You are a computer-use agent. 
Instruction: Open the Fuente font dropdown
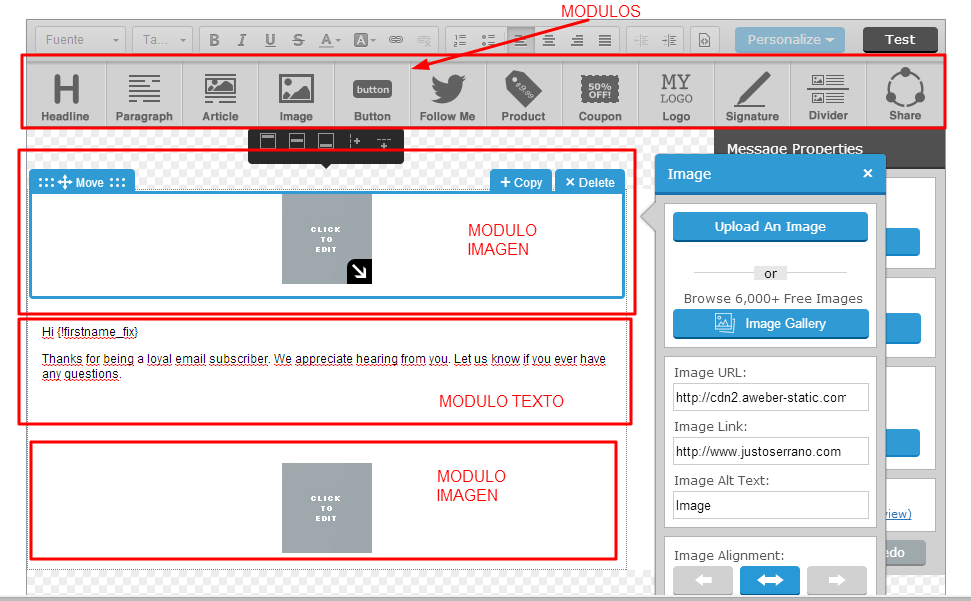pyautogui.click(x=81, y=40)
